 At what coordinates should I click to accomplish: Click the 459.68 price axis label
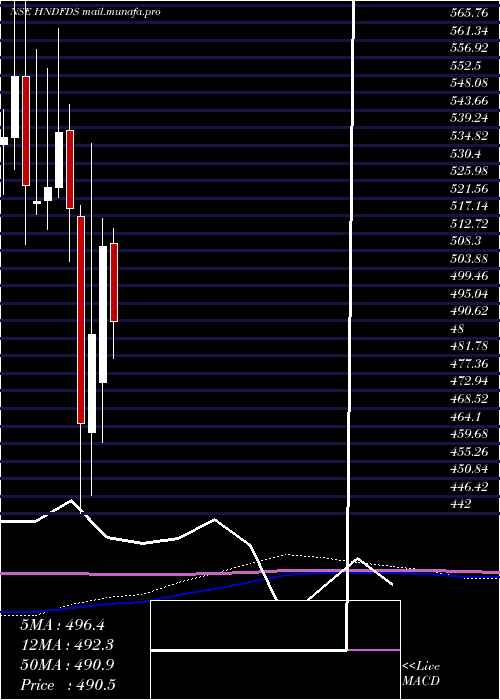point(469,433)
